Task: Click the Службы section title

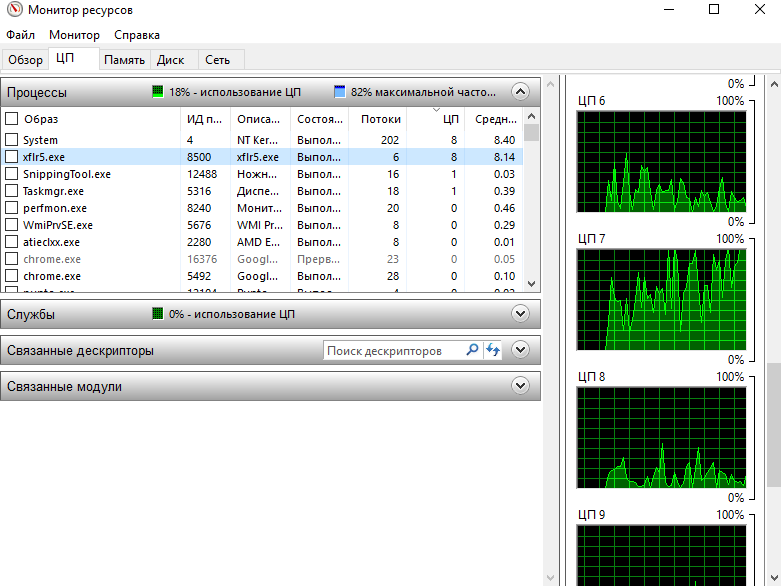Action: 31,314
